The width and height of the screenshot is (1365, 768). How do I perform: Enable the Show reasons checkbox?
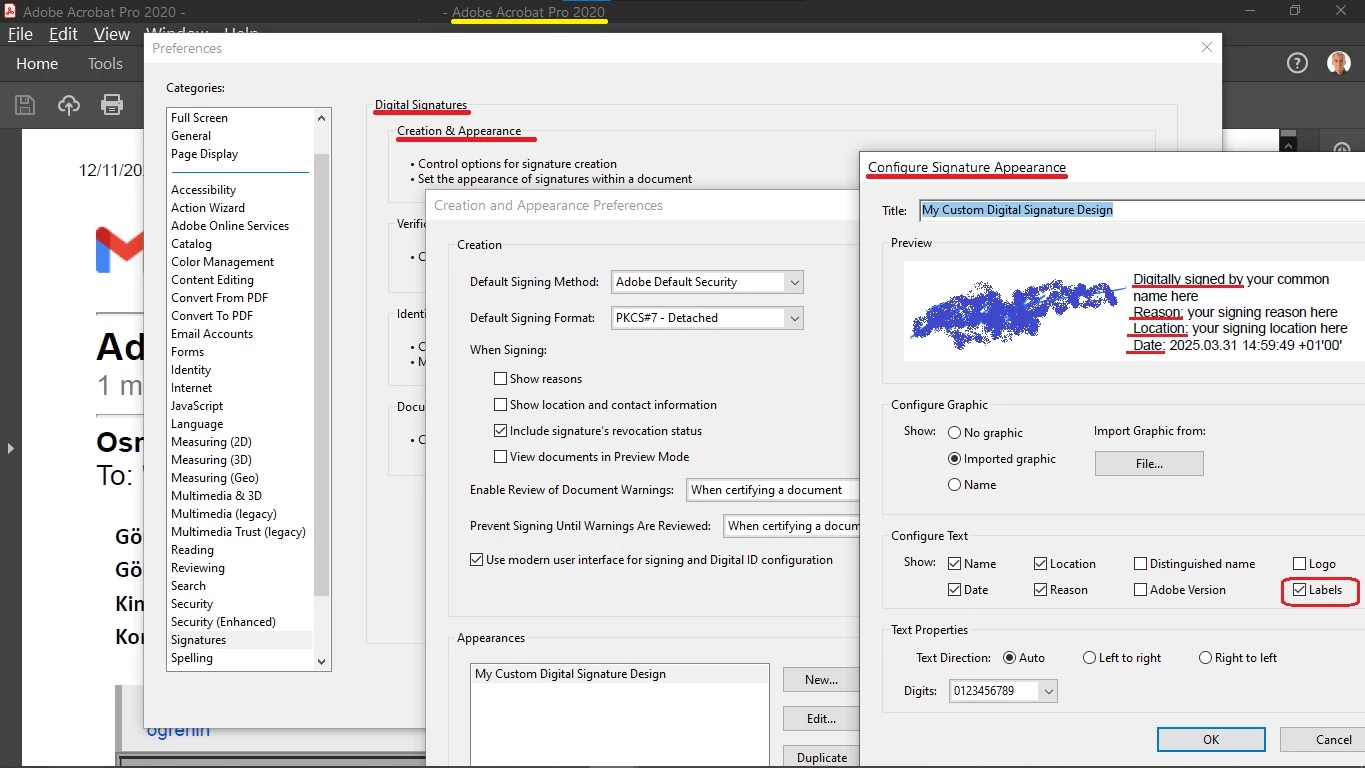500,379
